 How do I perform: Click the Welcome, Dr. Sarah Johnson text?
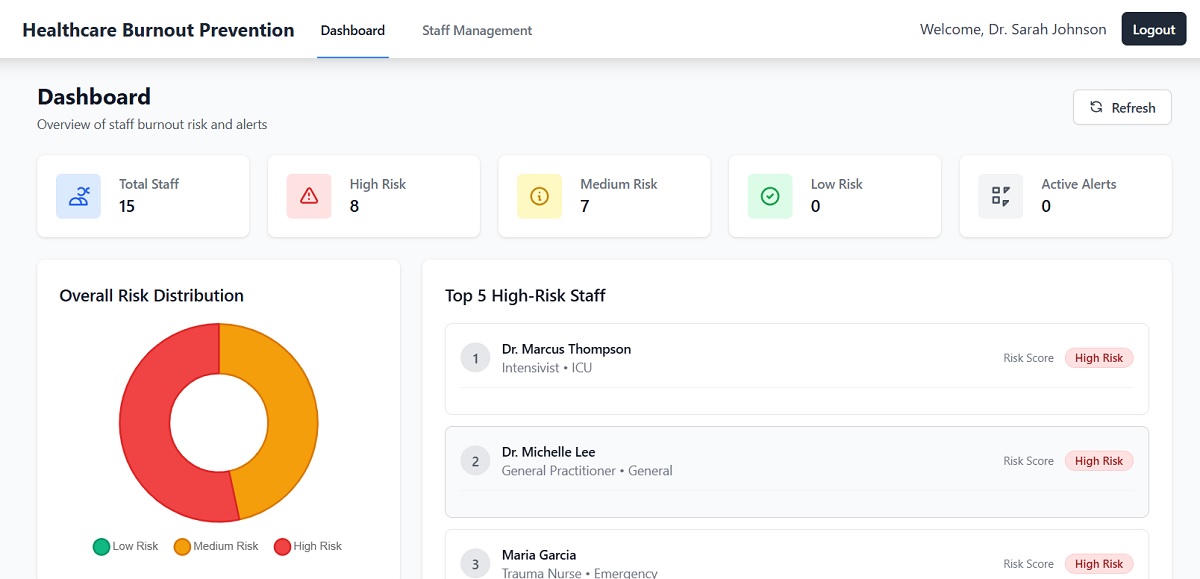pyautogui.click(x=1013, y=29)
